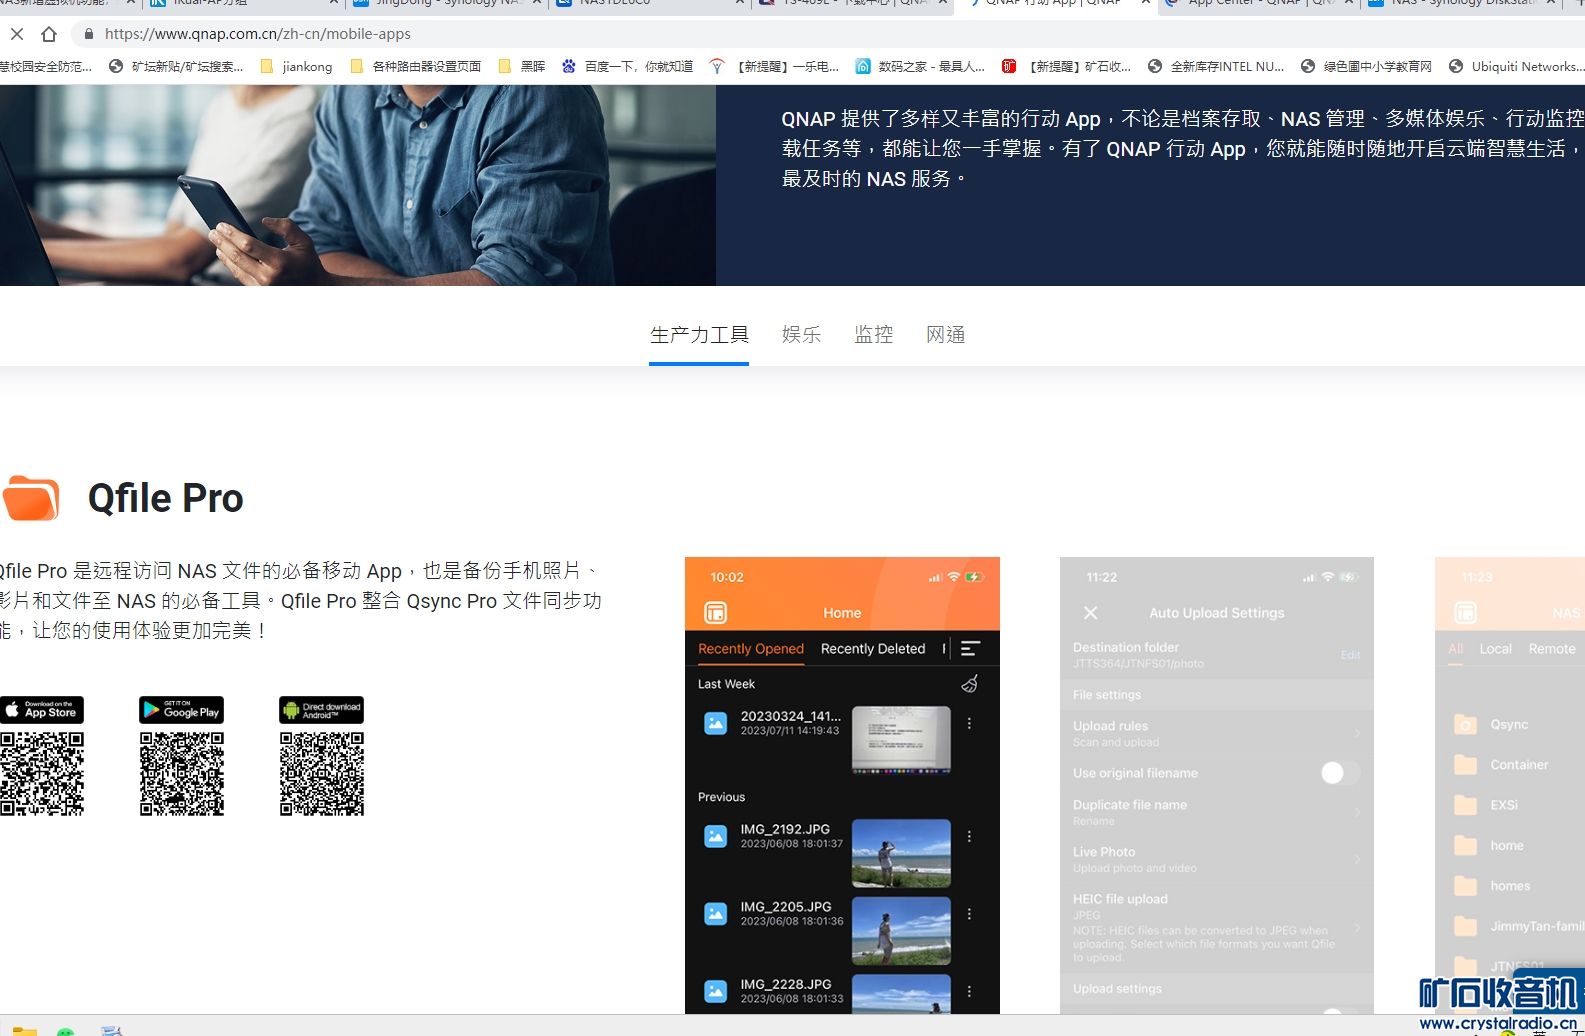Open the 监控 tab

click(x=873, y=335)
